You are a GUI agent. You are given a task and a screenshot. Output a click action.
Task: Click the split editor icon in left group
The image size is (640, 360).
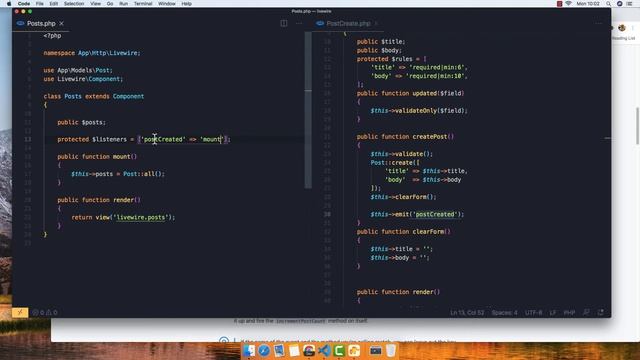pyautogui.click(x=284, y=24)
